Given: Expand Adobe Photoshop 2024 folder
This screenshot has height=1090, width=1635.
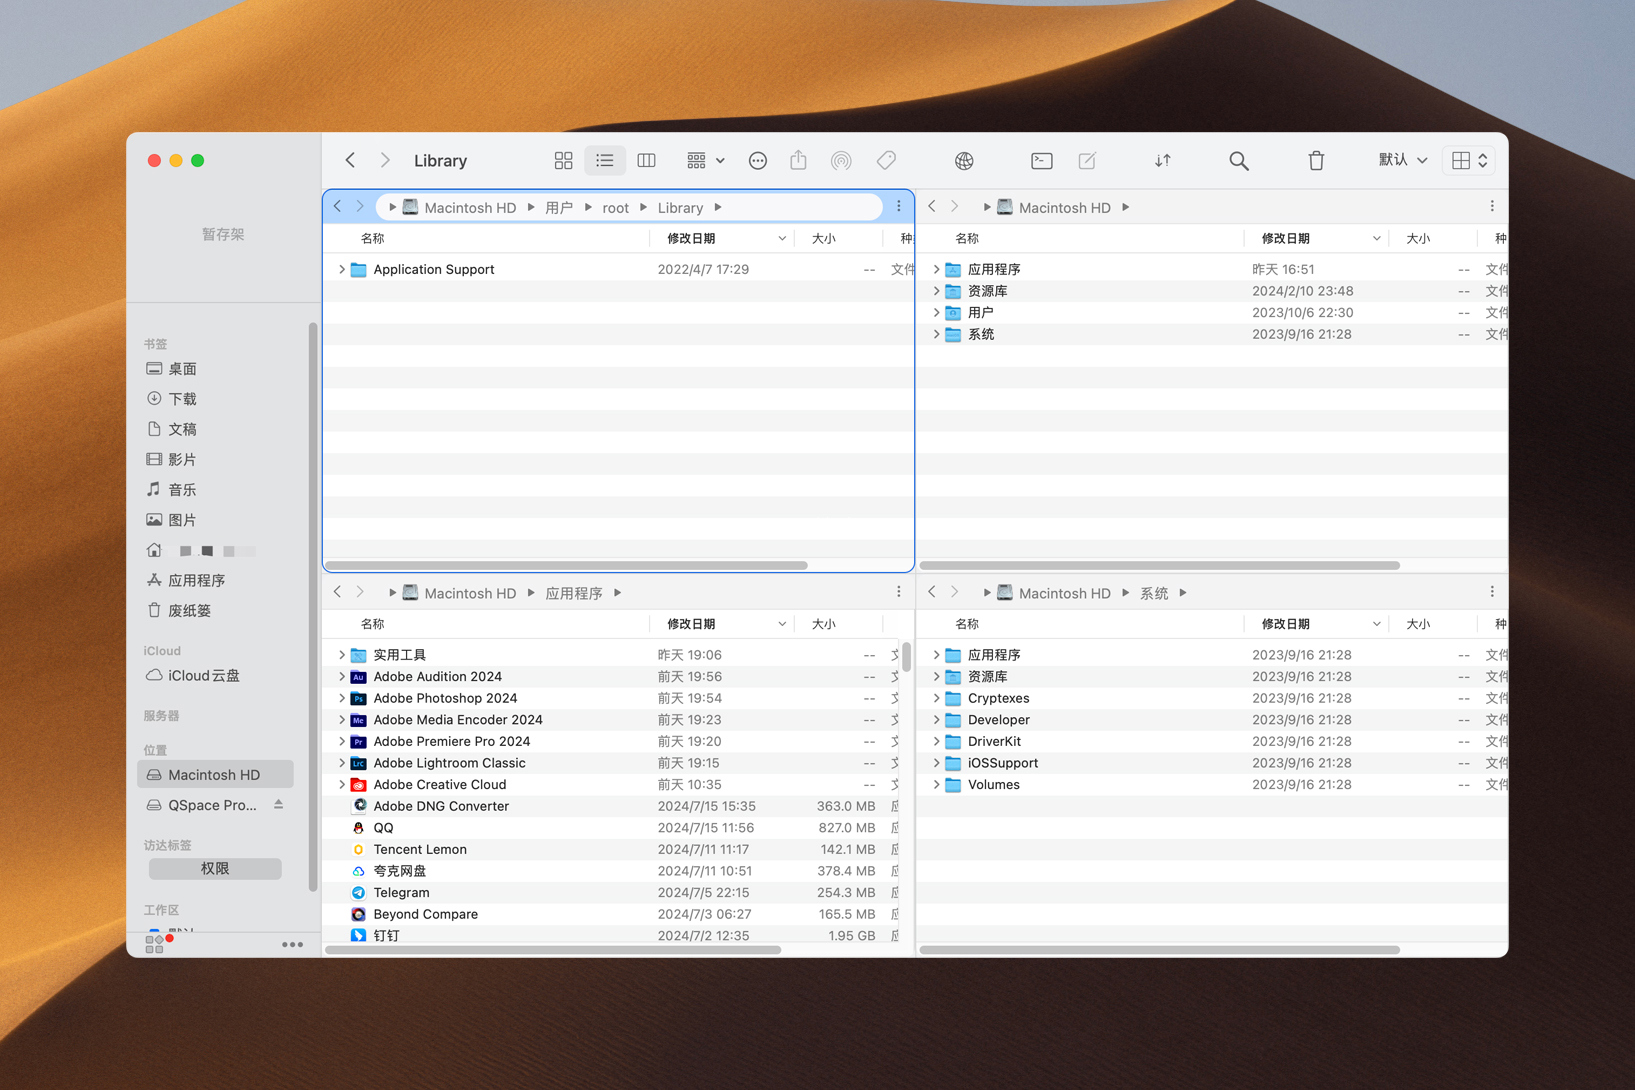Looking at the screenshot, I should [x=341, y=699].
